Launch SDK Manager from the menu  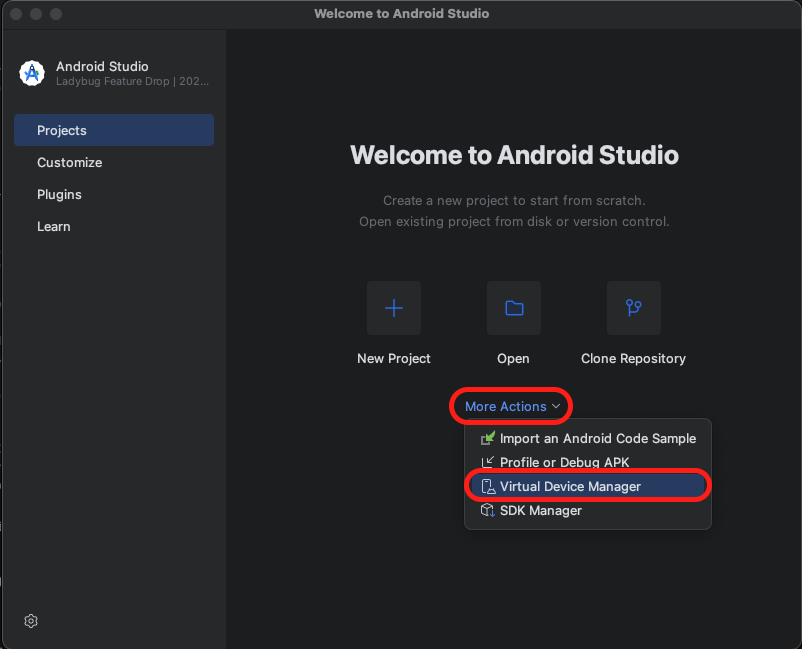(x=588, y=510)
